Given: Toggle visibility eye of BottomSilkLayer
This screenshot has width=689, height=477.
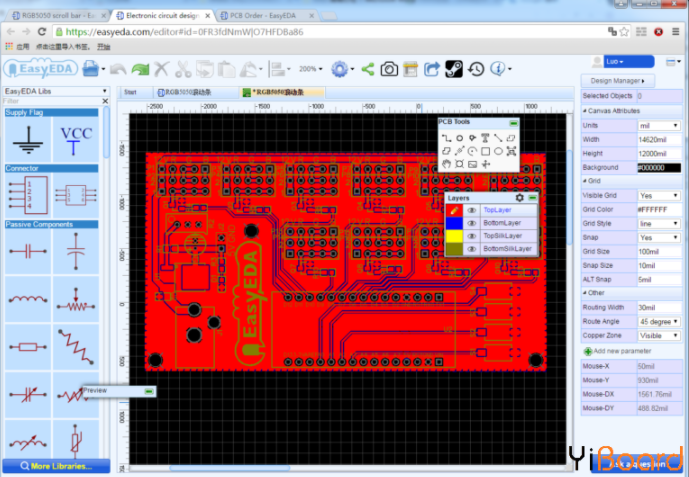Looking at the screenshot, I should (x=471, y=249).
